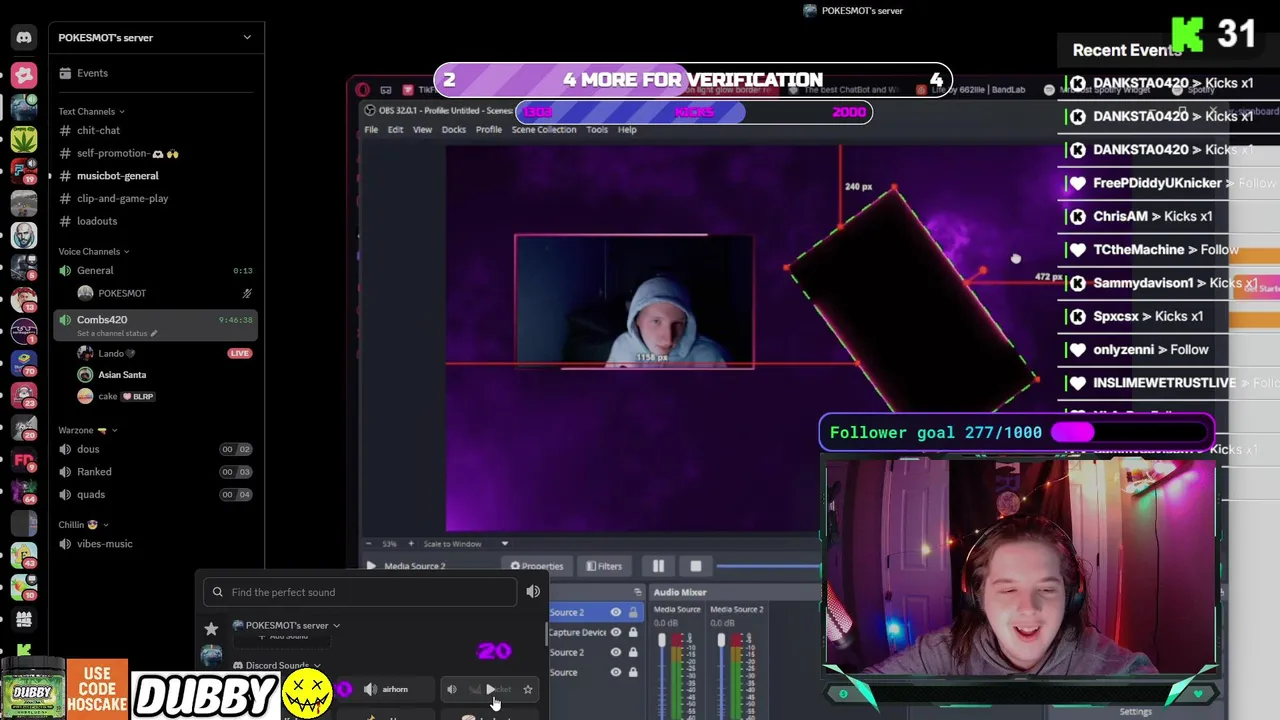Join the General voice channel
Viewport: 1280px width, 720px height.
pos(155,271)
